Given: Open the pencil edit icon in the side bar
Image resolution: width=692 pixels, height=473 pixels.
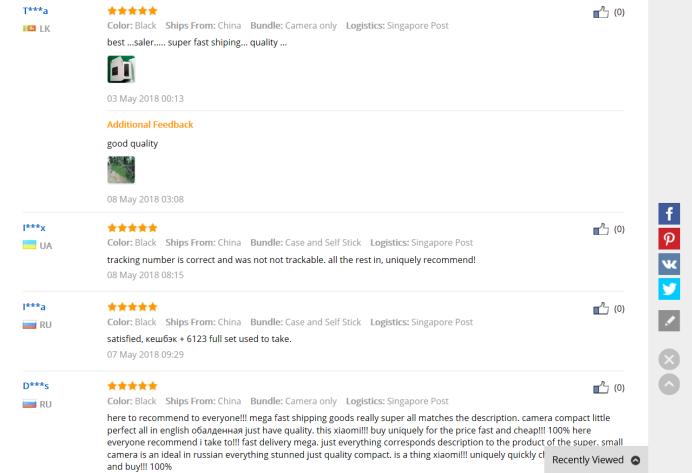Looking at the screenshot, I should click(669, 320).
